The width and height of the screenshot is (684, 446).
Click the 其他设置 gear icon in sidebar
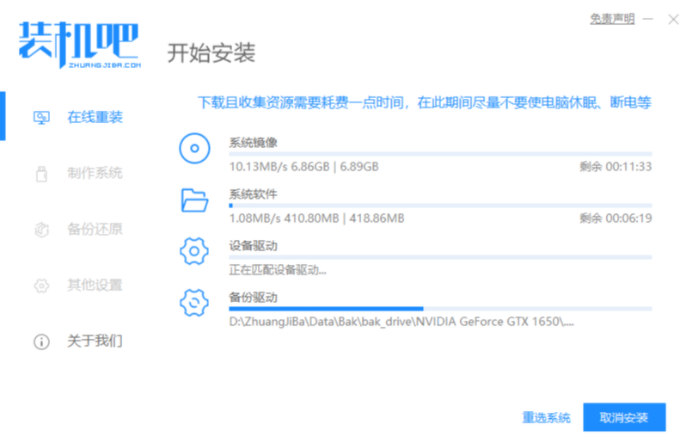41,285
